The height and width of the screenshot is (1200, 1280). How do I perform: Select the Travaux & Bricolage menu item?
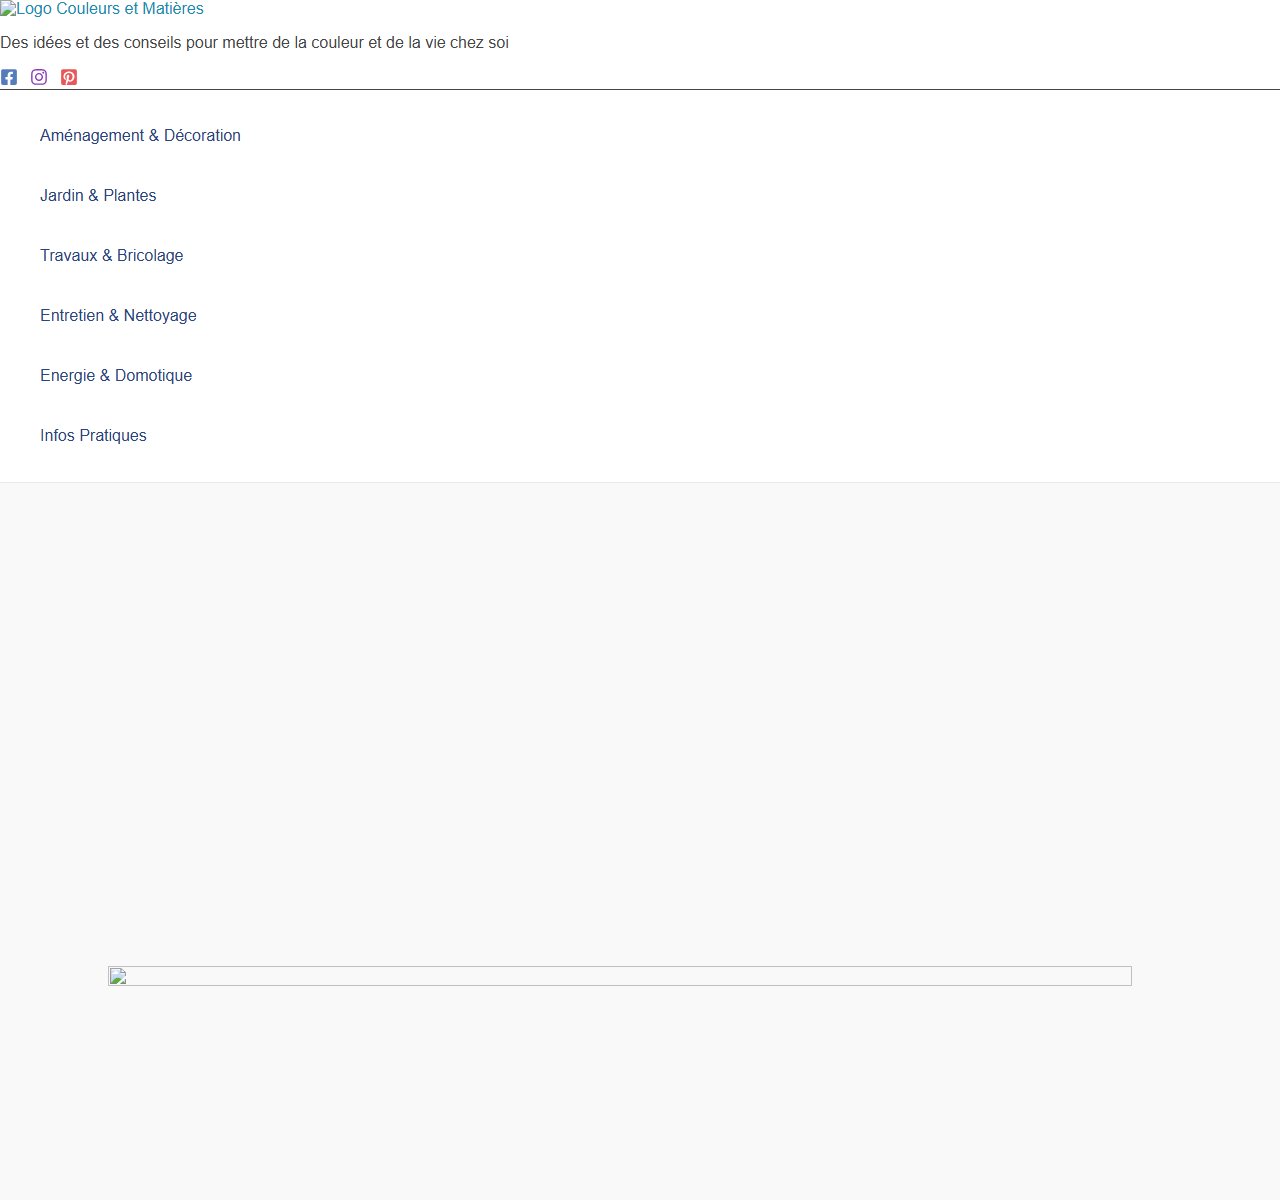coord(112,256)
